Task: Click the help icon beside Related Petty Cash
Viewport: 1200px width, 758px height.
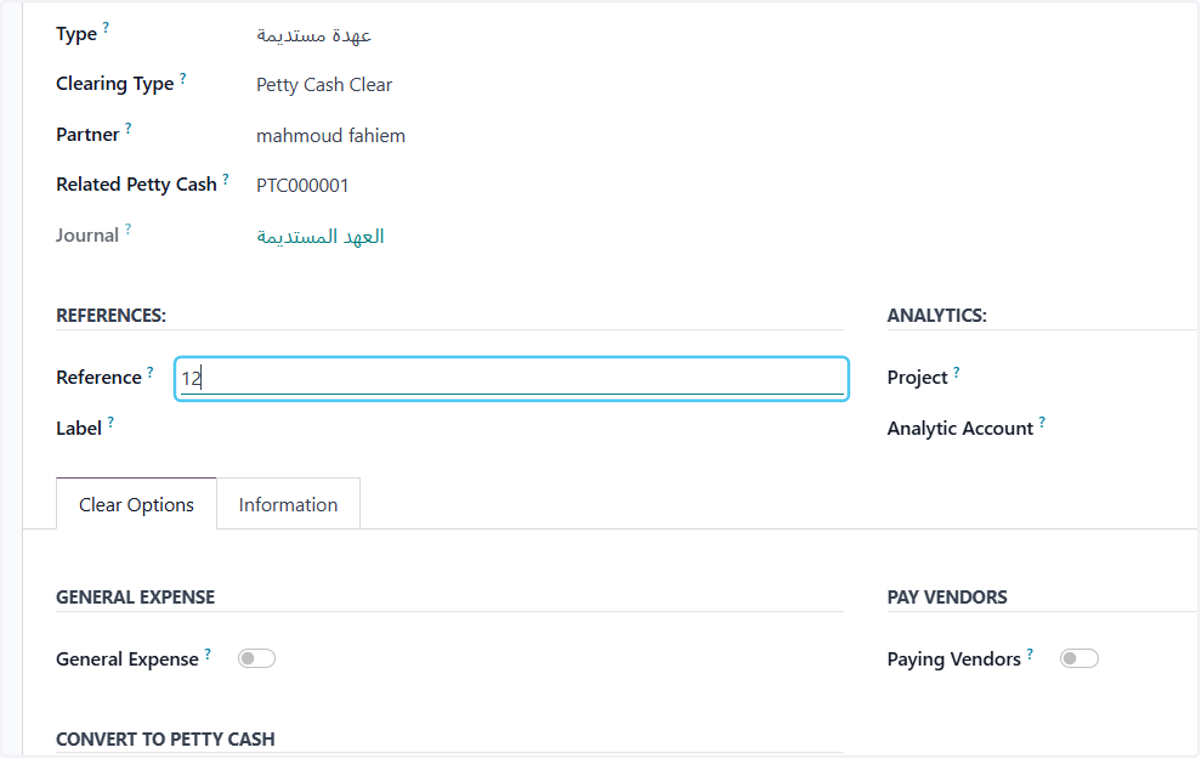Action: [x=226, y=179]
